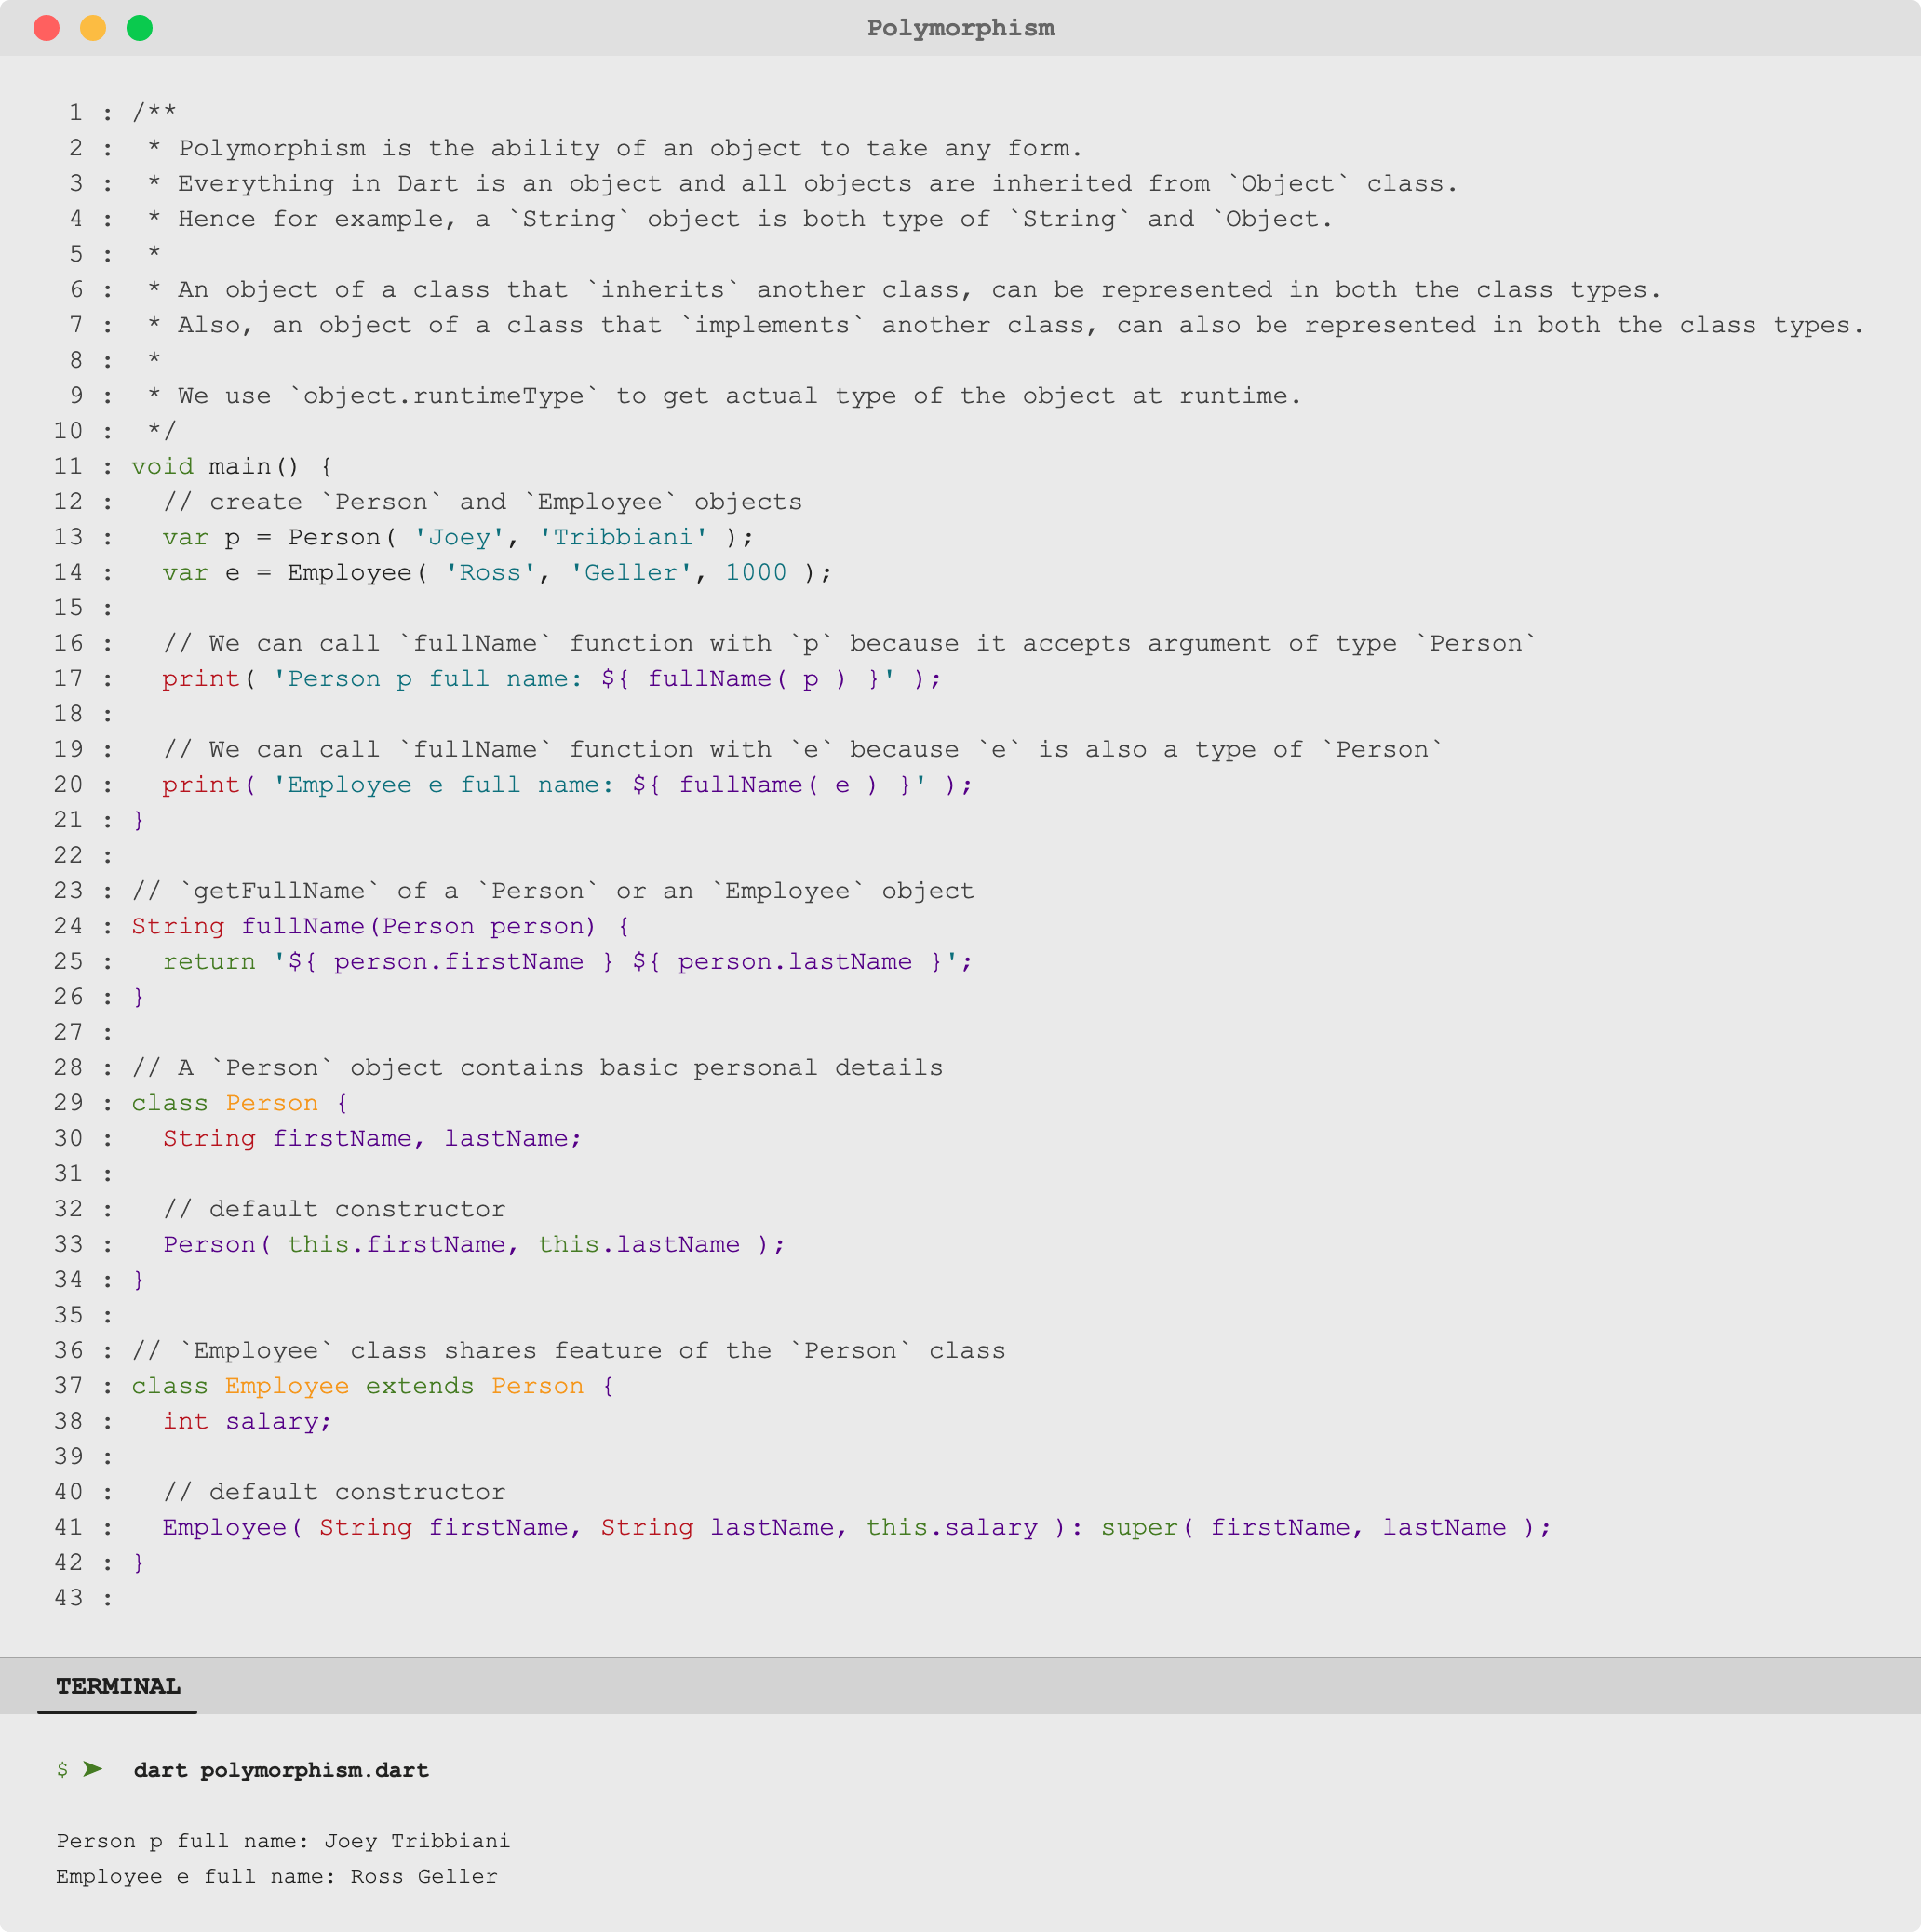Viewport: 1921px width, 1932px height.
Task: Click the Polymorphism window title
Action: (960, 28)
